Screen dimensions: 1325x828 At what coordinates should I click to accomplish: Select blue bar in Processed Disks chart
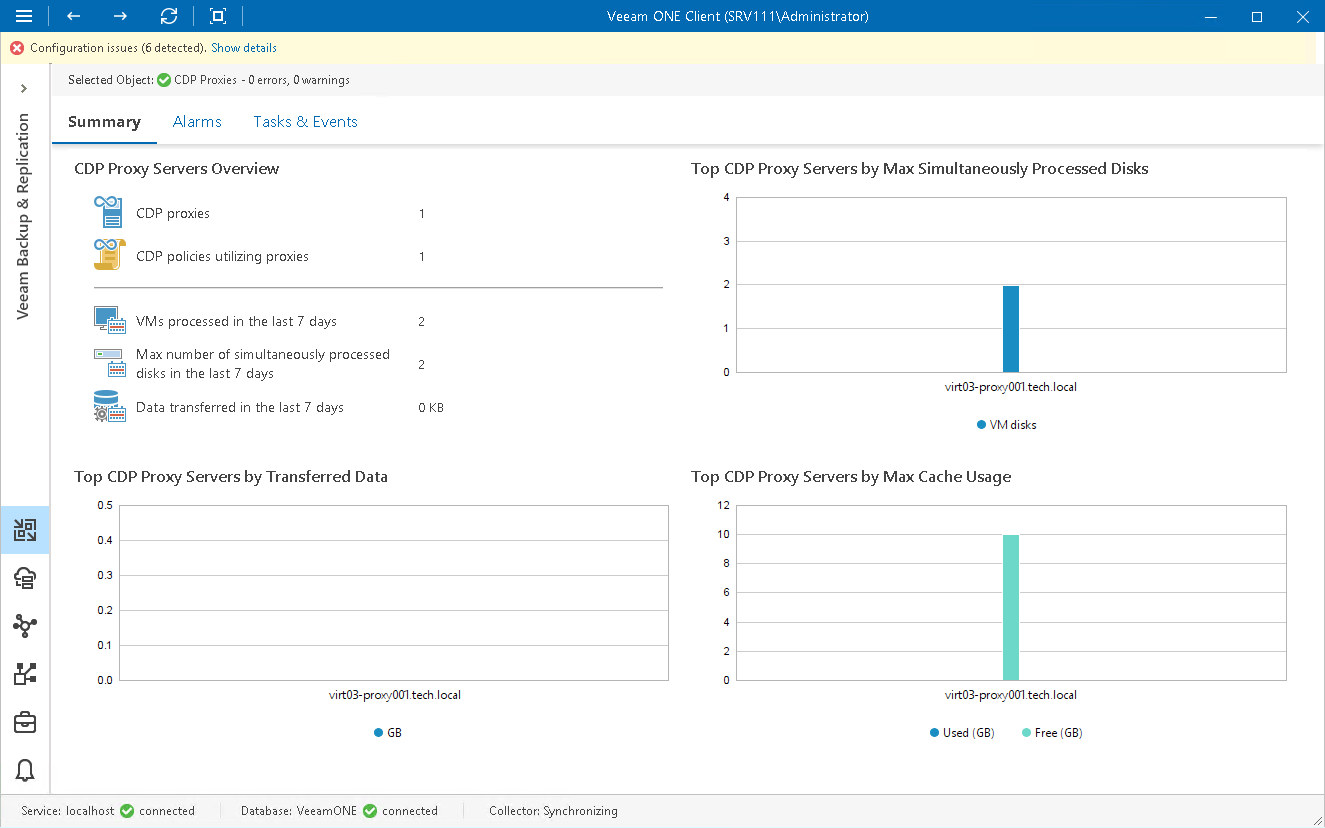1011,329
